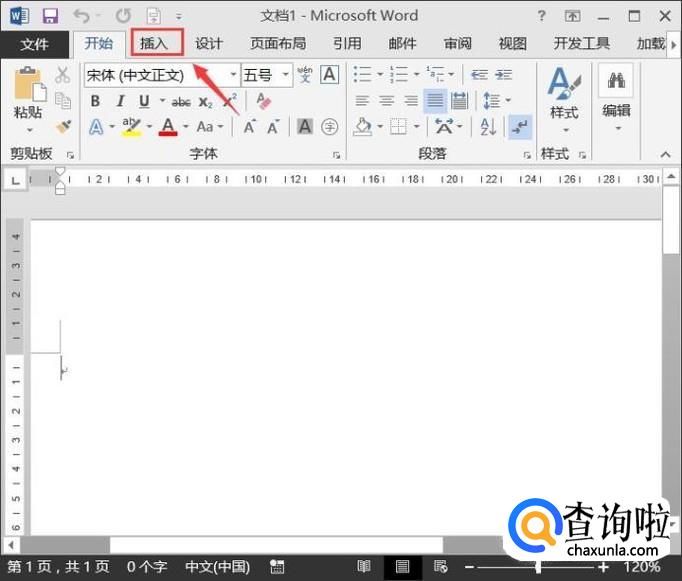Image resolution: width=682 pixels, height=581 pixels.
Task: Select Align Left paragraph alignment
Action: (x=362, y=101)
